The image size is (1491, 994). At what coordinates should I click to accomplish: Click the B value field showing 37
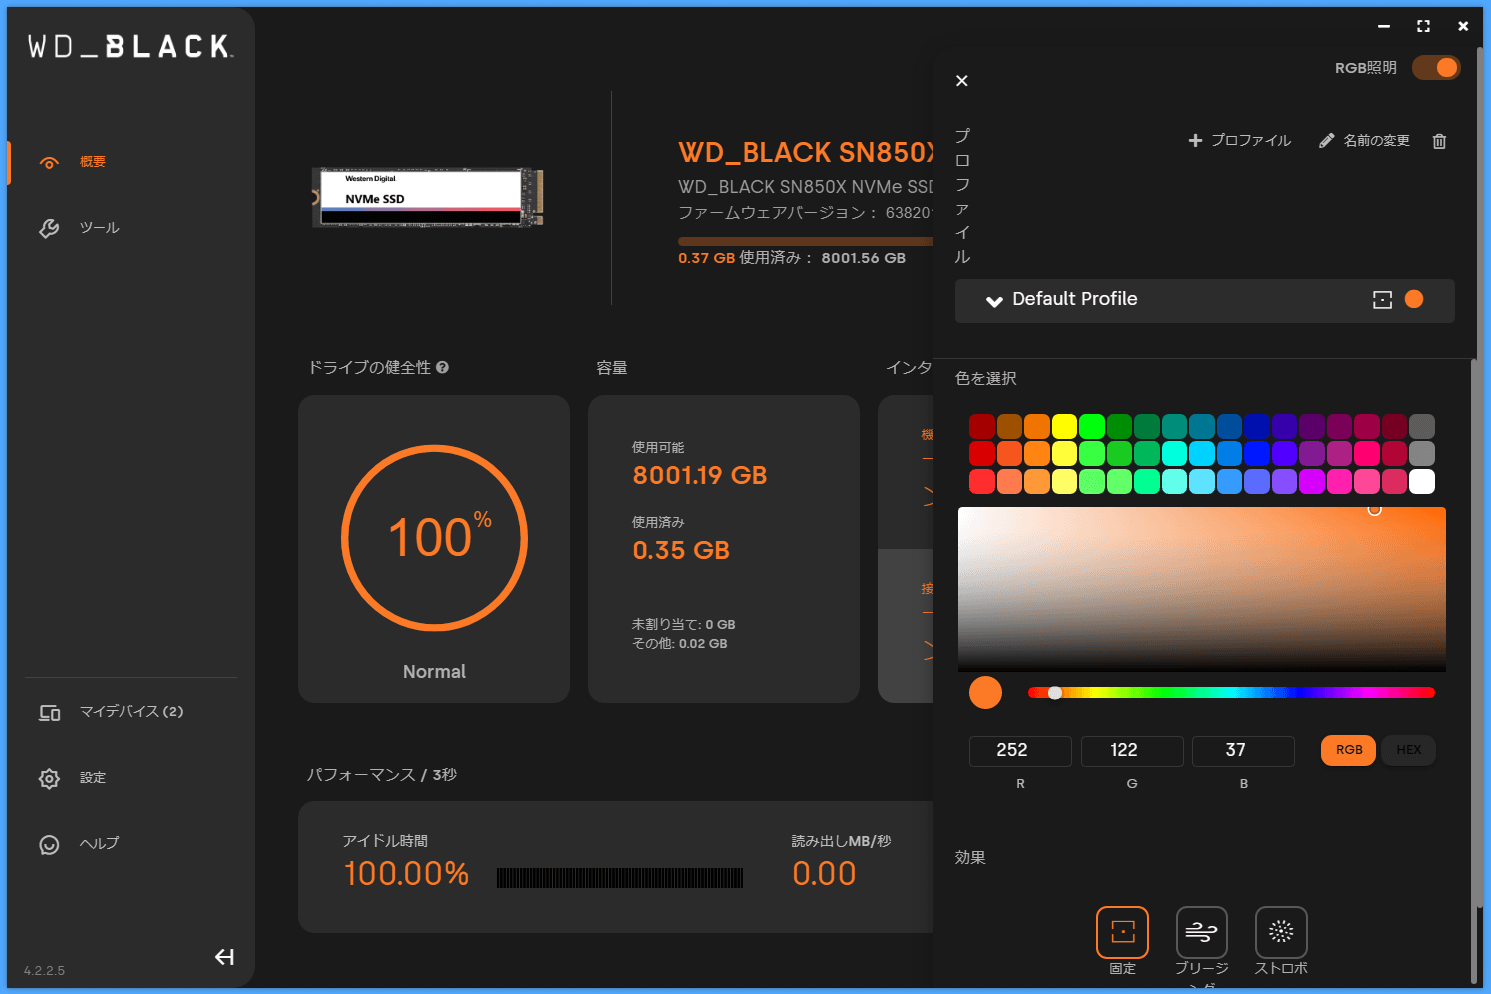1243,750
